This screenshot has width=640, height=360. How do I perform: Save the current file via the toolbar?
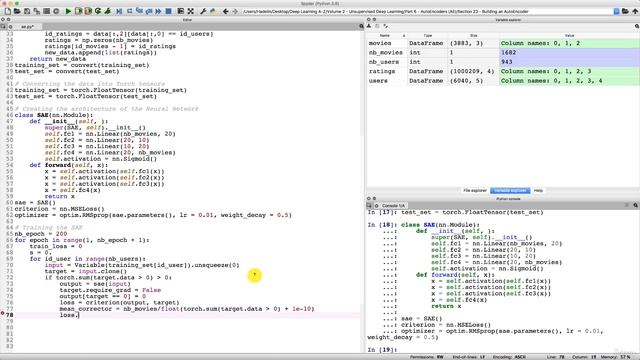27,11
